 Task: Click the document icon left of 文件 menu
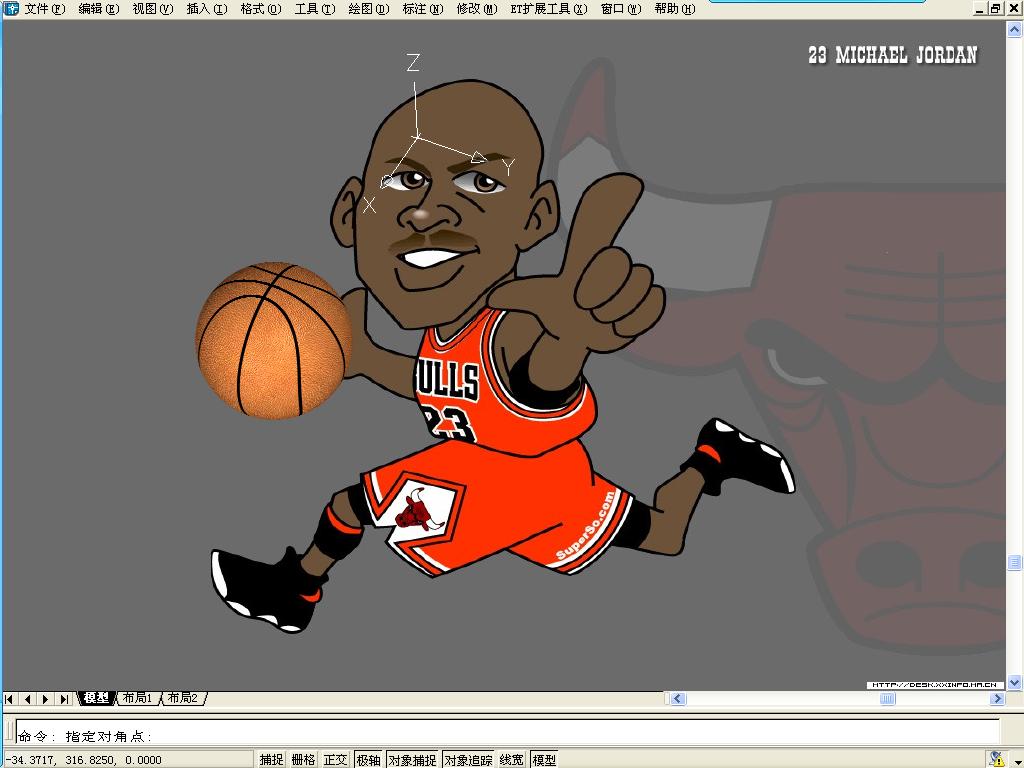(10, 8)
